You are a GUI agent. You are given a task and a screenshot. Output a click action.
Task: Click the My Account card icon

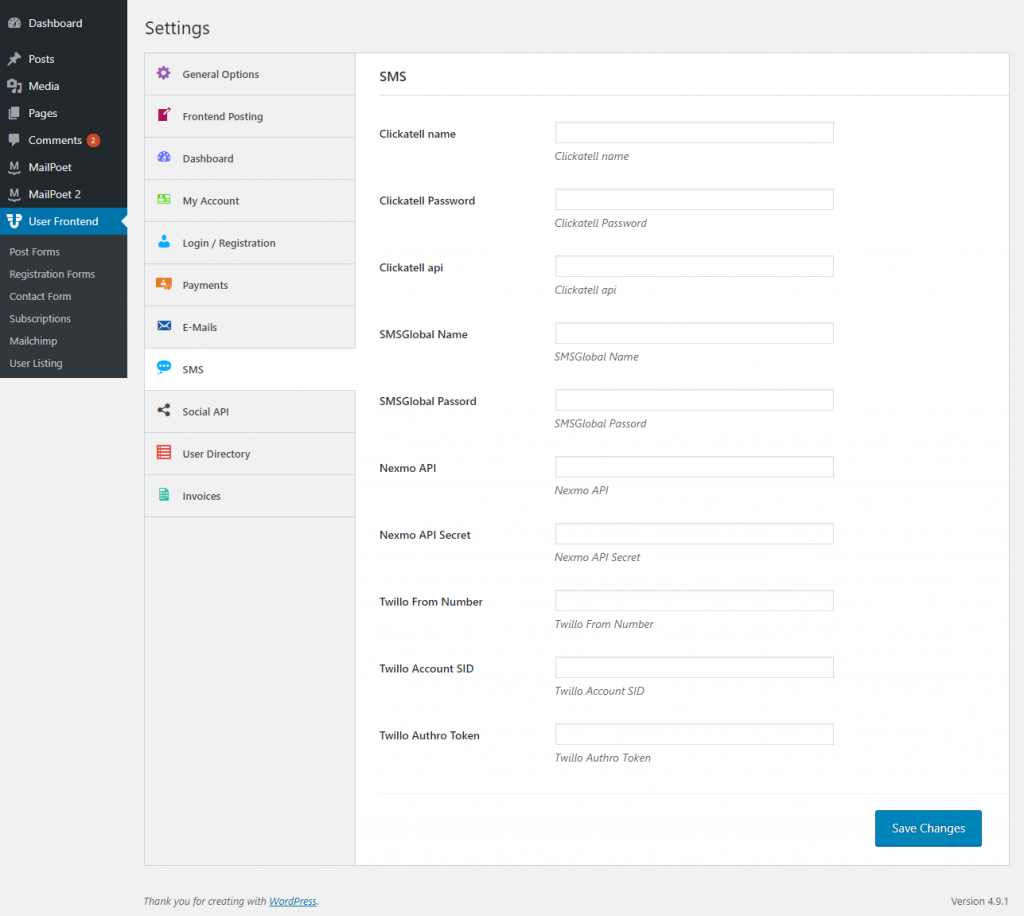[164, 200]
